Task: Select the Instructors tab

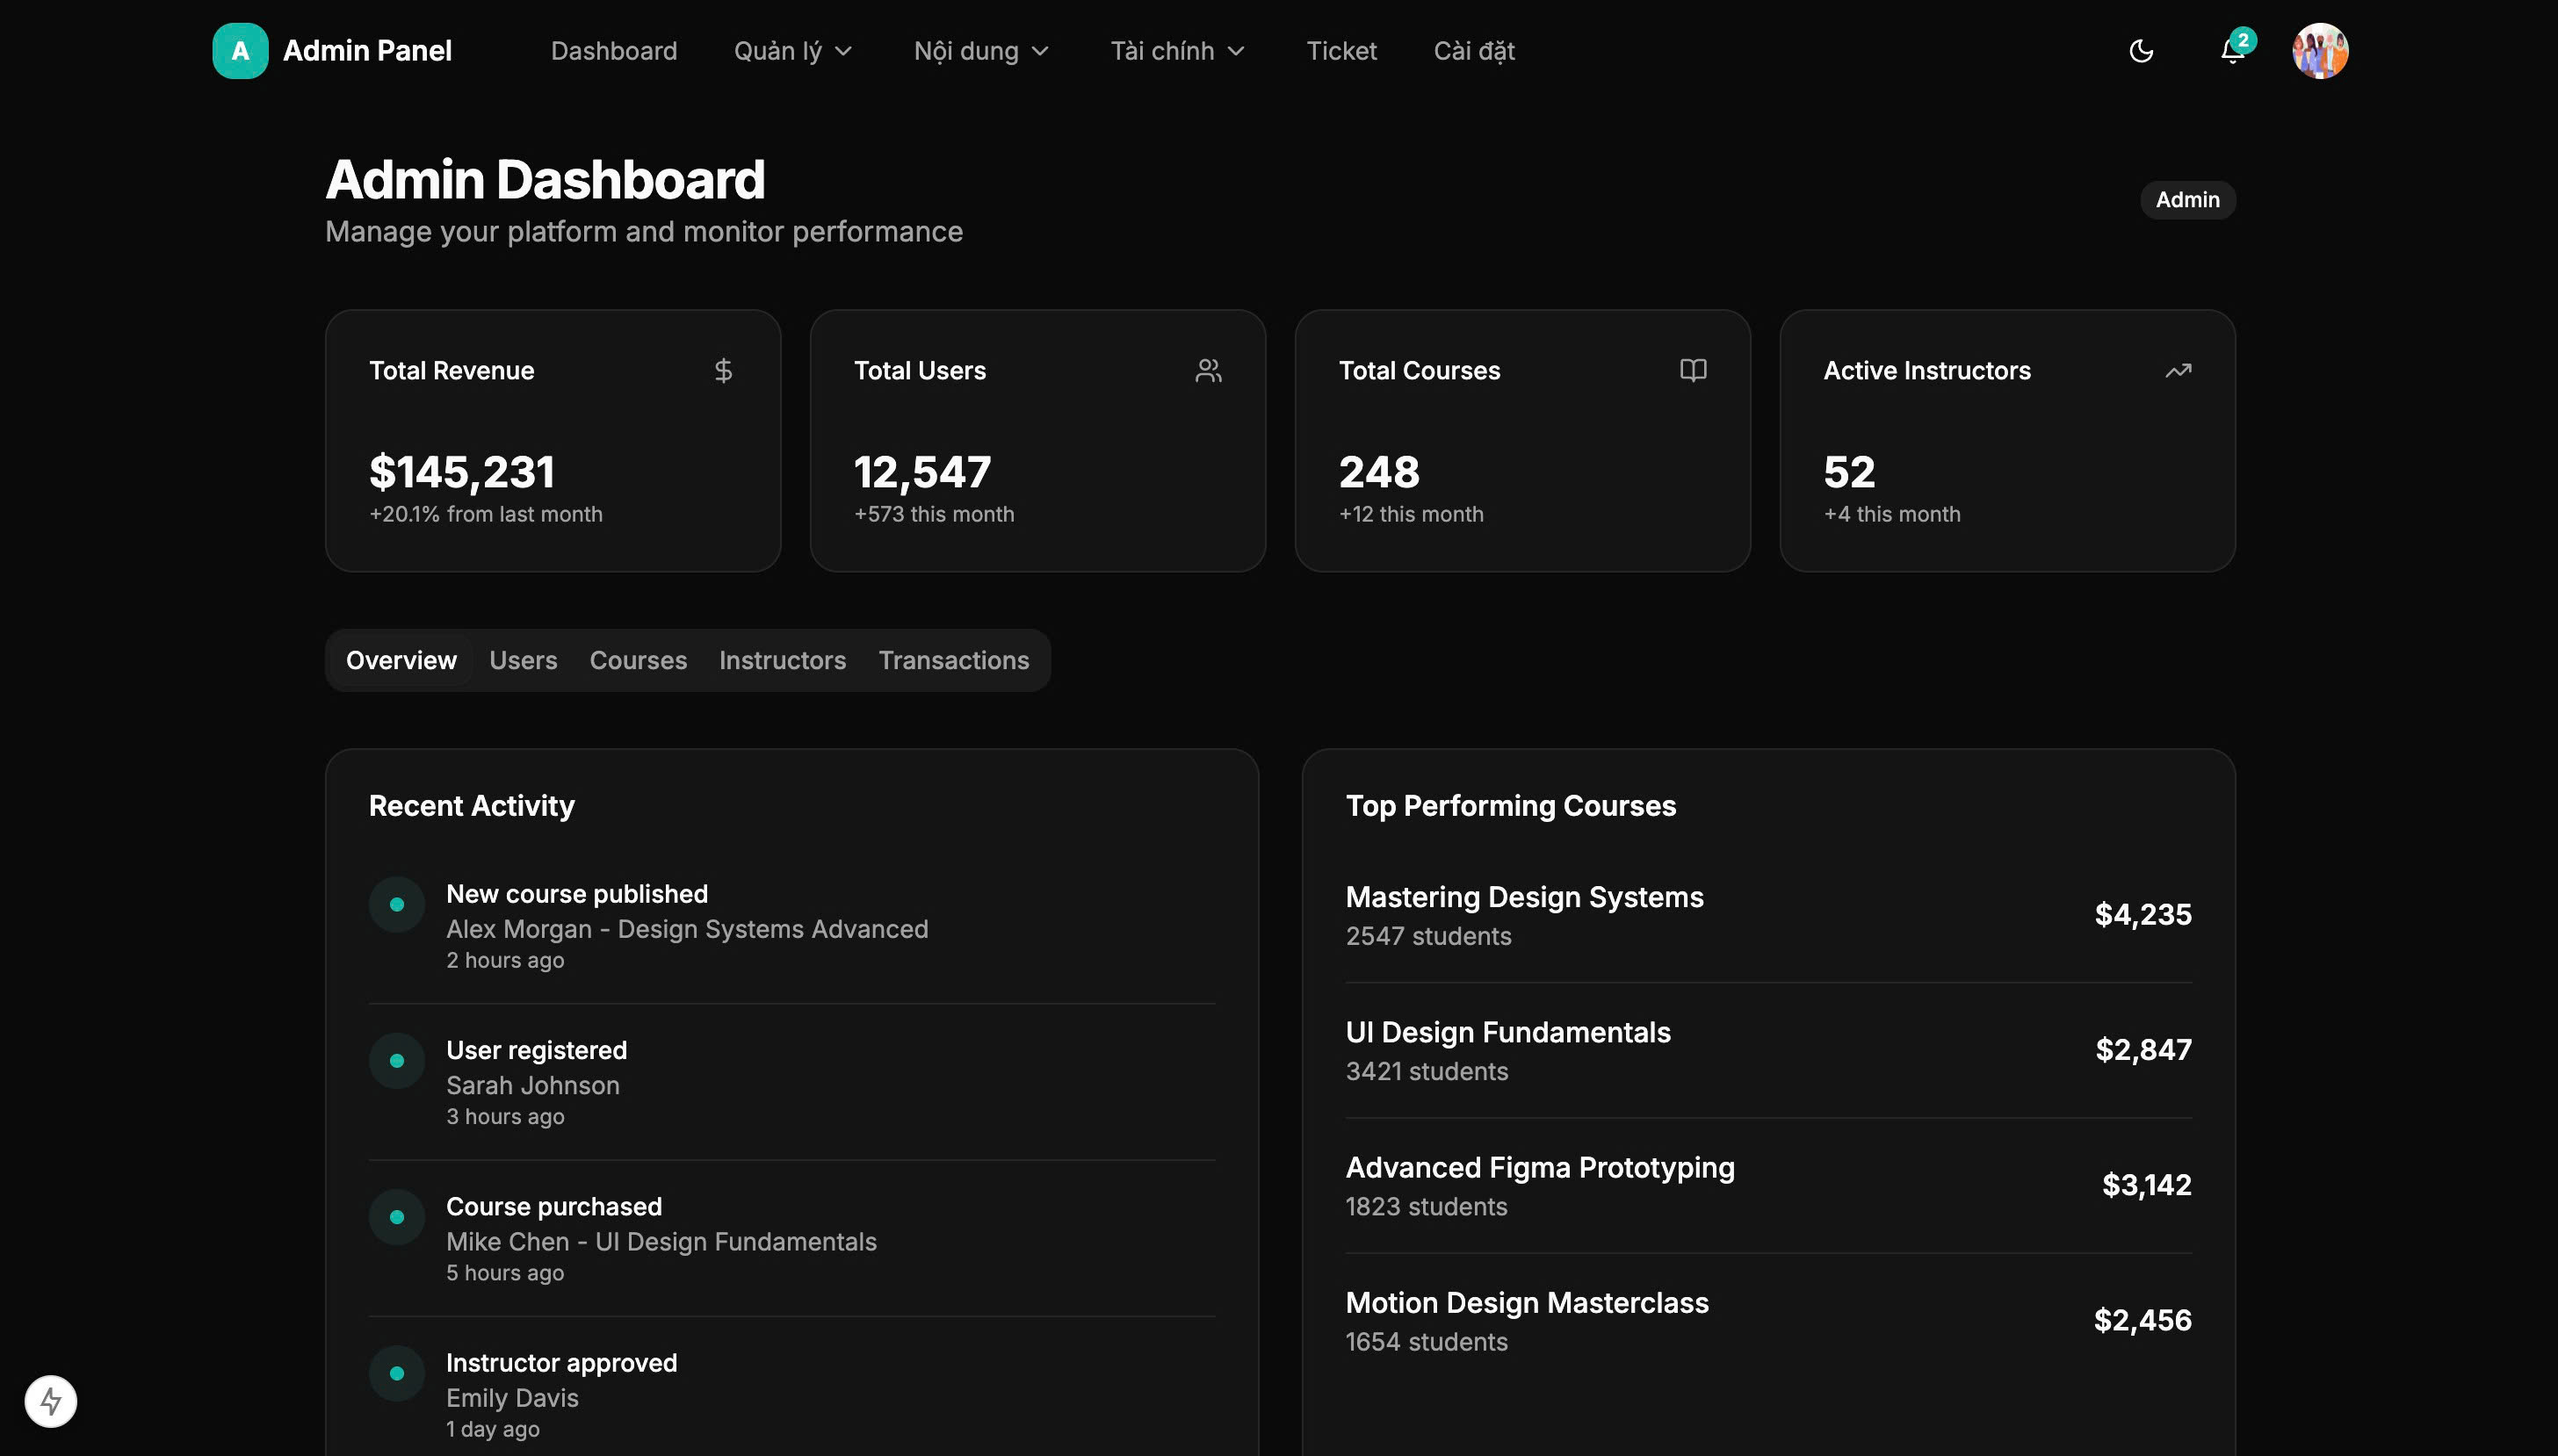Action: (x=782, y=661)
